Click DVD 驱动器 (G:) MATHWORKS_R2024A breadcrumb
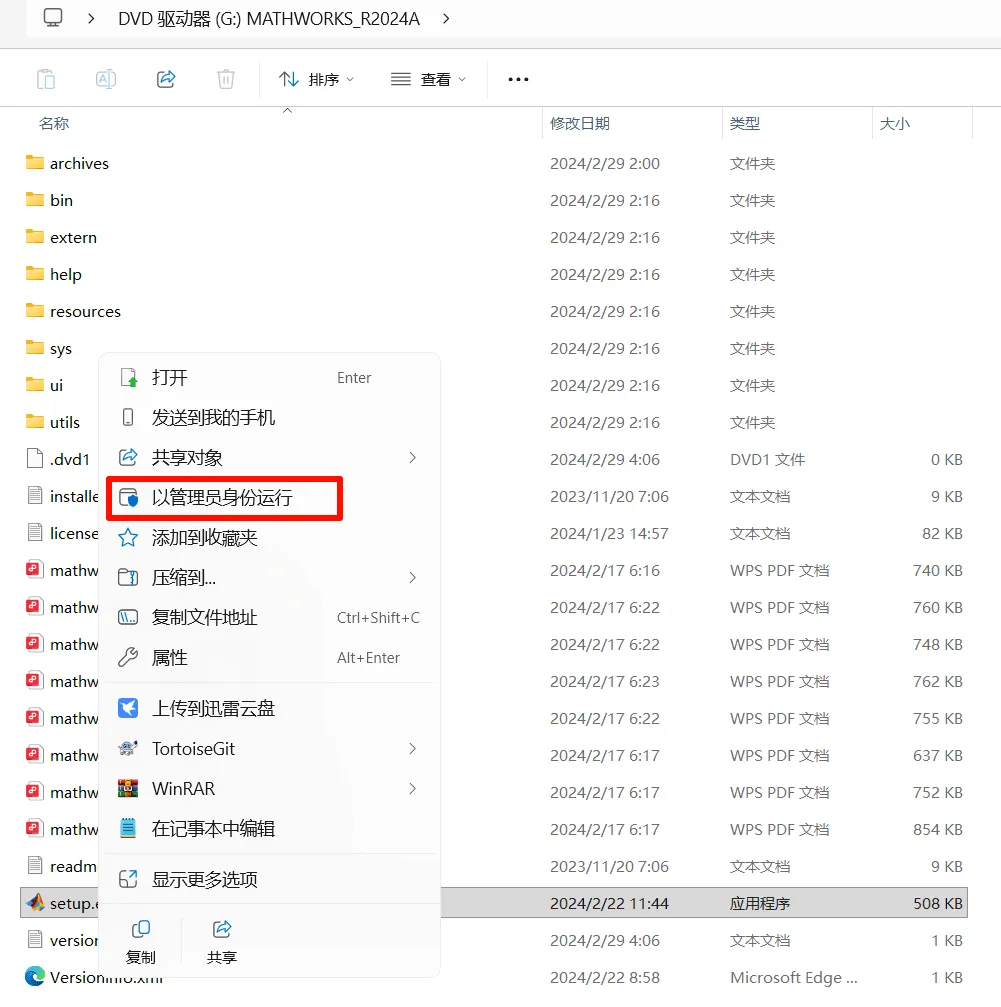This screenshot has height=1007, width=1001. click(x=269, y=19)
